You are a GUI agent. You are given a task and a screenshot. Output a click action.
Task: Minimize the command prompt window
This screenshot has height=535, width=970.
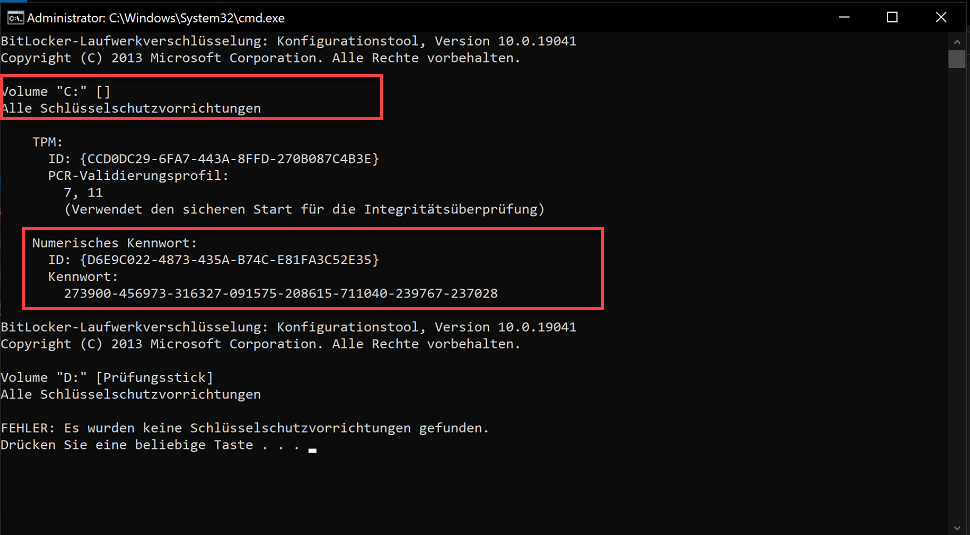(845, 17)
